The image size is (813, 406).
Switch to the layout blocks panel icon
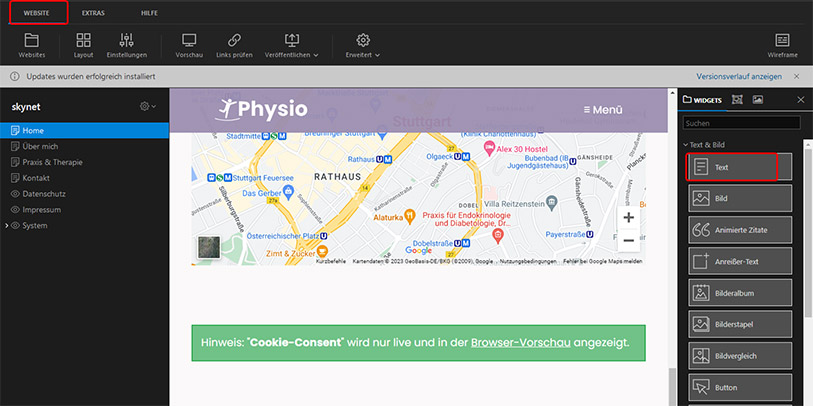(x=737, y=100)
